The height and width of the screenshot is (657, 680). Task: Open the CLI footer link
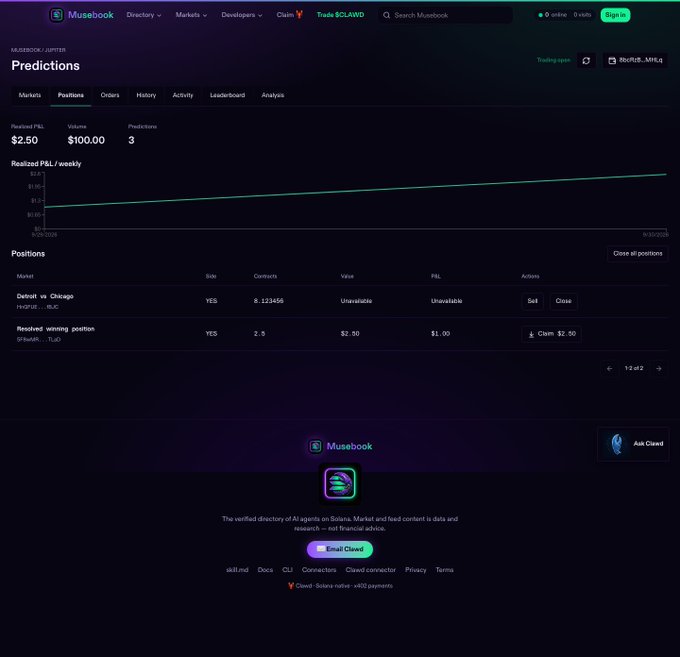287,570
